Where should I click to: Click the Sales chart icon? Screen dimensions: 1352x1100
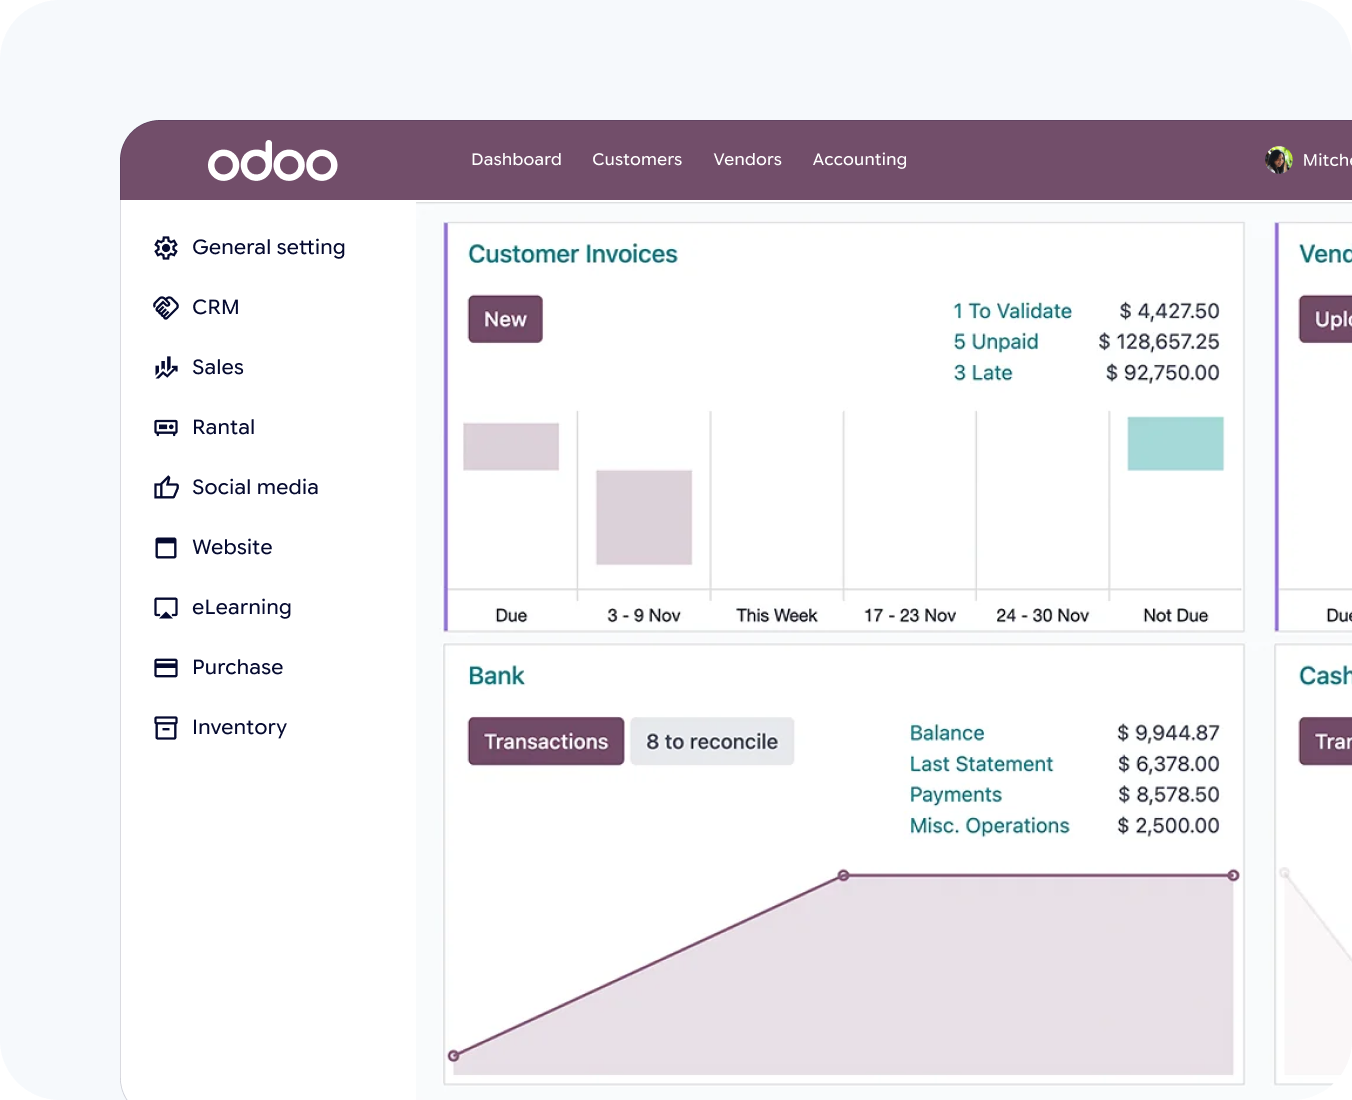pos(166,368)
